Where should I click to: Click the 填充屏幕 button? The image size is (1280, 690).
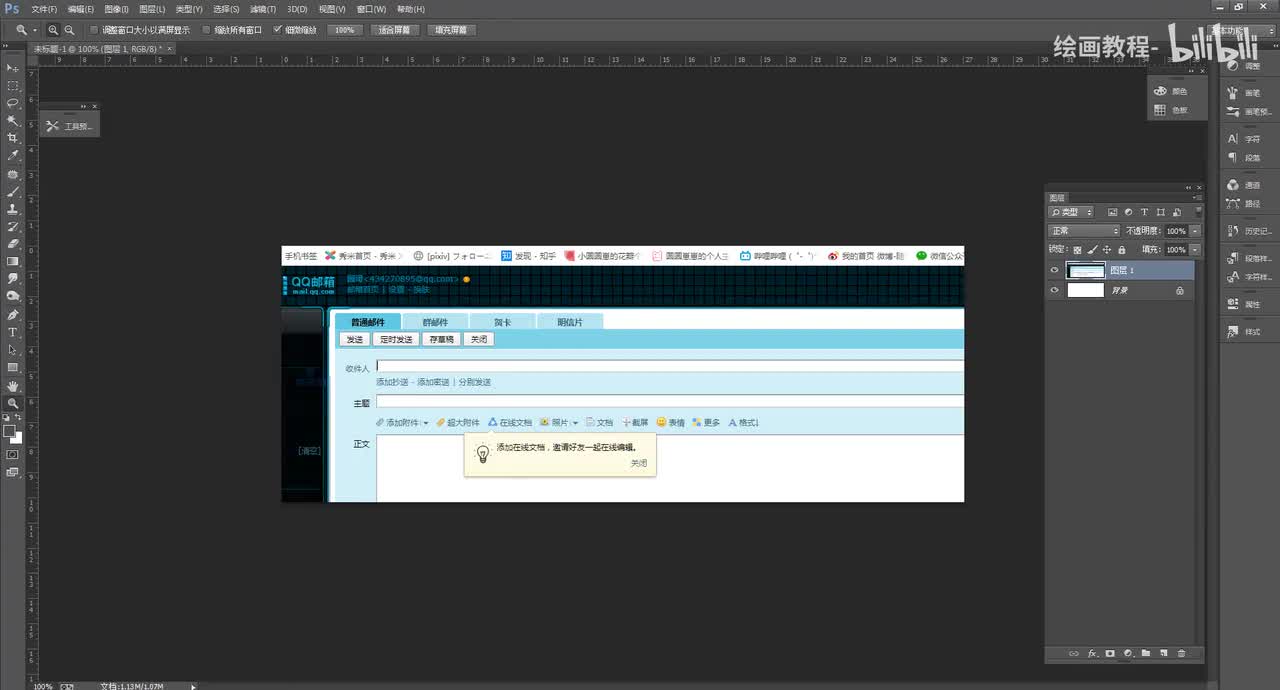452,30
